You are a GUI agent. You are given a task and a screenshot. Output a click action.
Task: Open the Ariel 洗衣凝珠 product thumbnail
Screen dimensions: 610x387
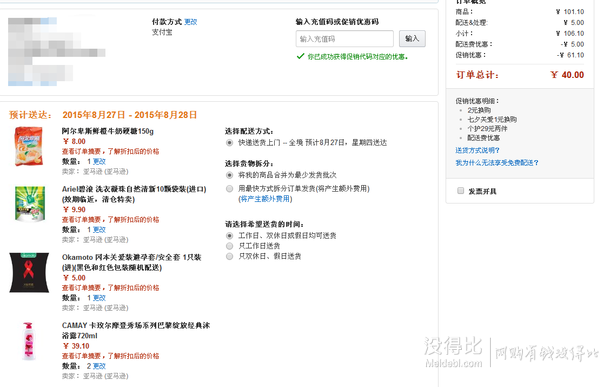tap(30, 204)
